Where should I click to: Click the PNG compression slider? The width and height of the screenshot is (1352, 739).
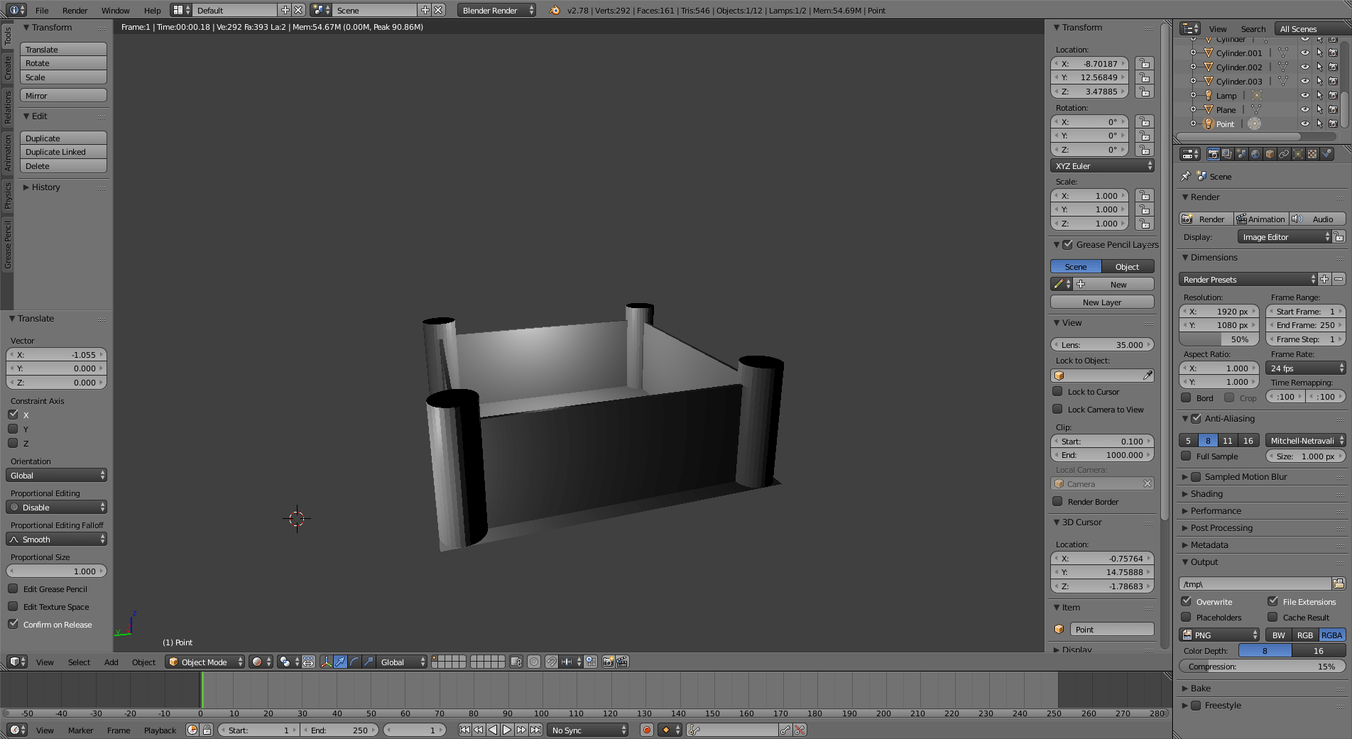click(x=1262, y=666)
